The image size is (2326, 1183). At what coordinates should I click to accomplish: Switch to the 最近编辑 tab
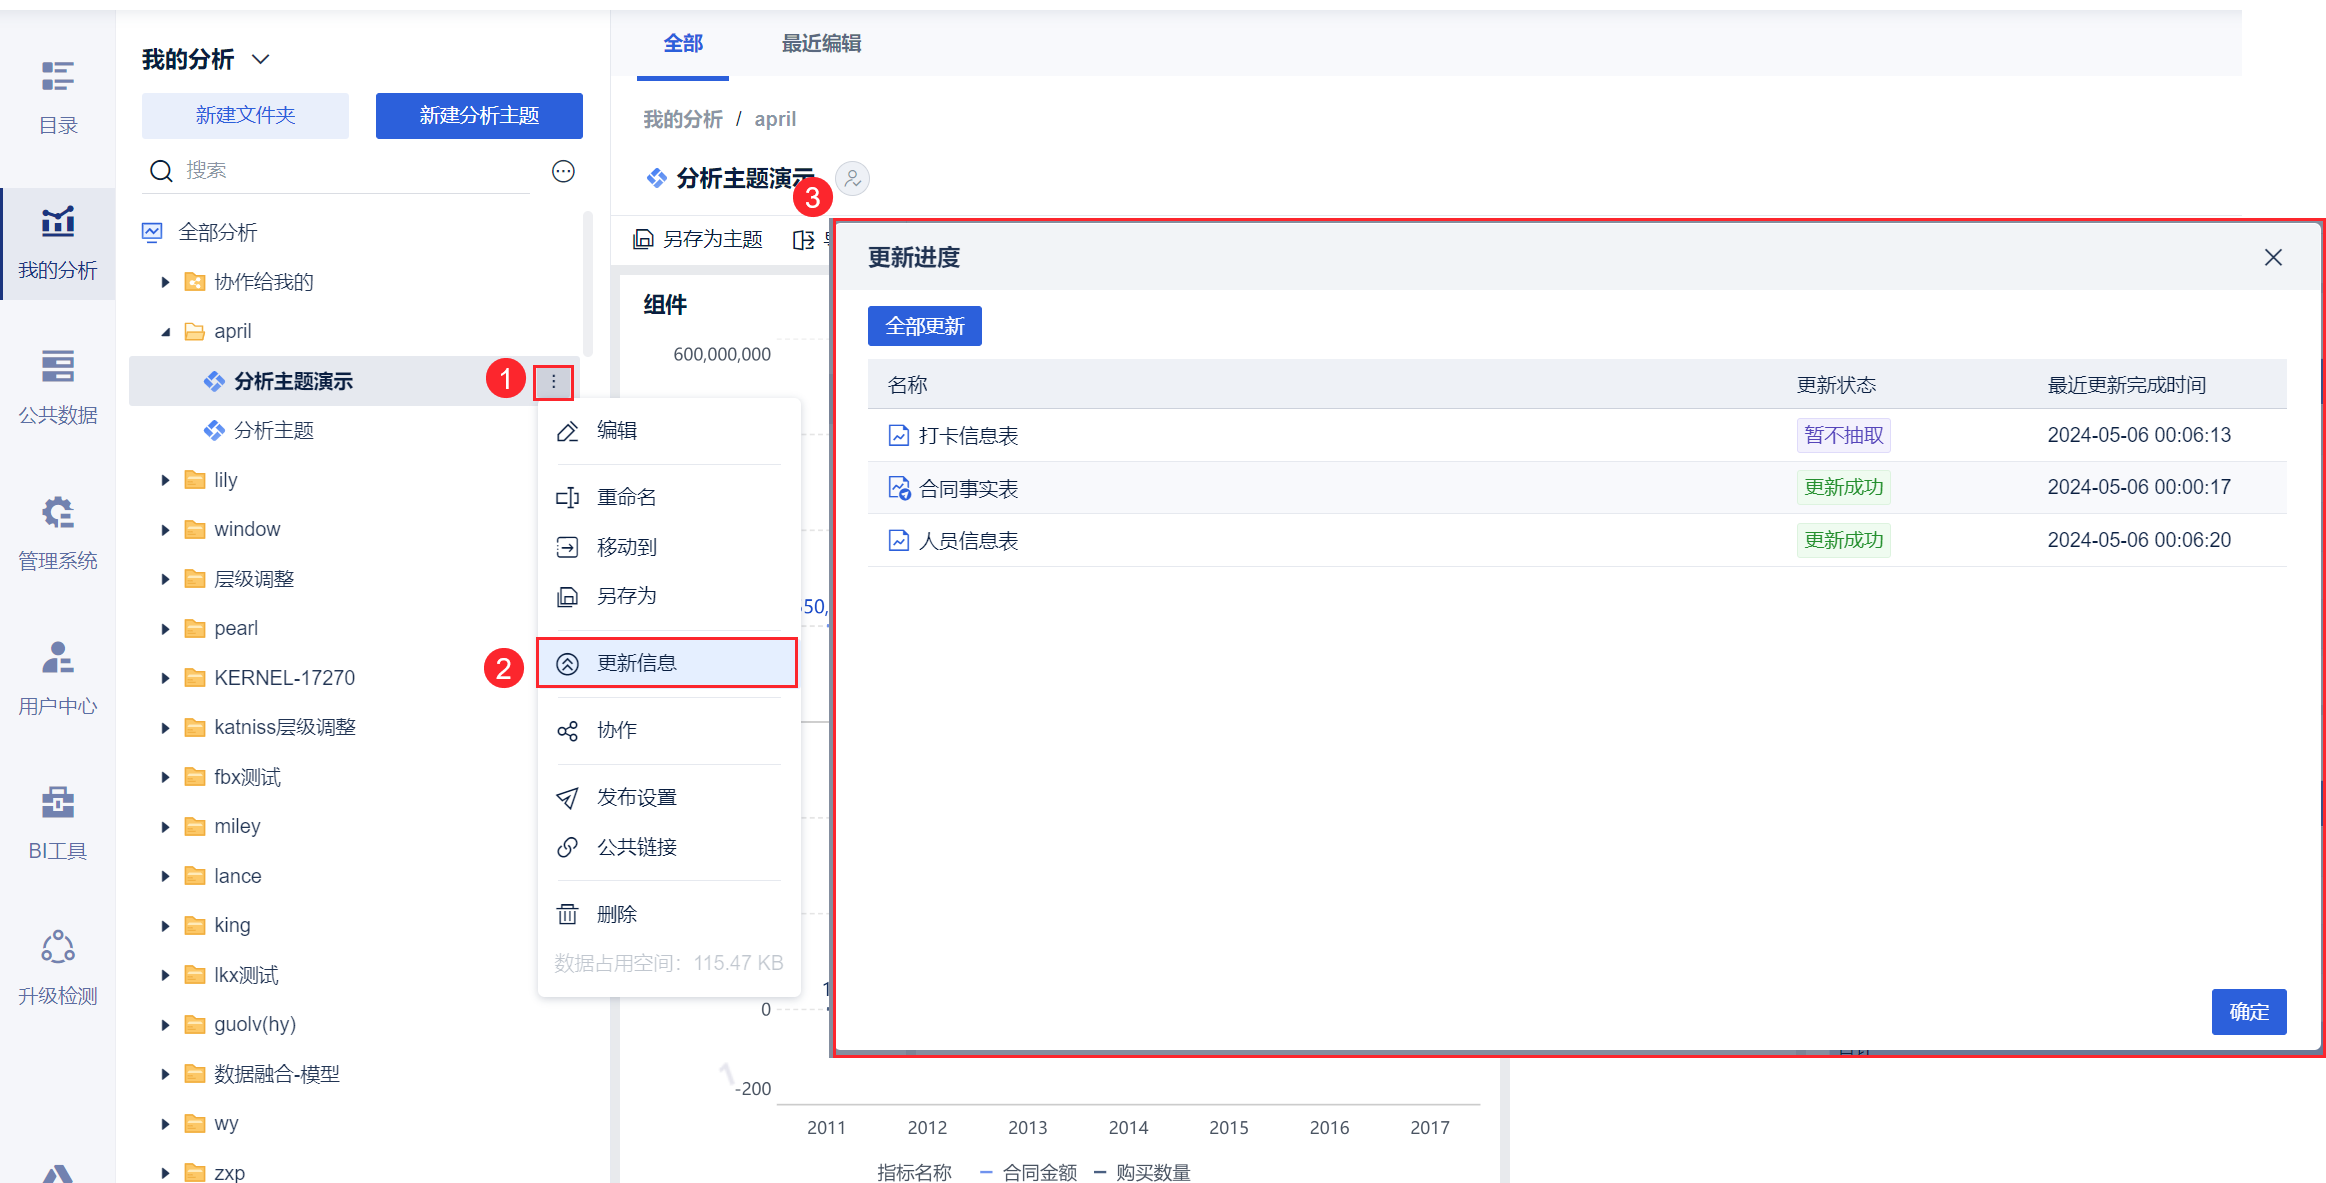pos(821,43)
